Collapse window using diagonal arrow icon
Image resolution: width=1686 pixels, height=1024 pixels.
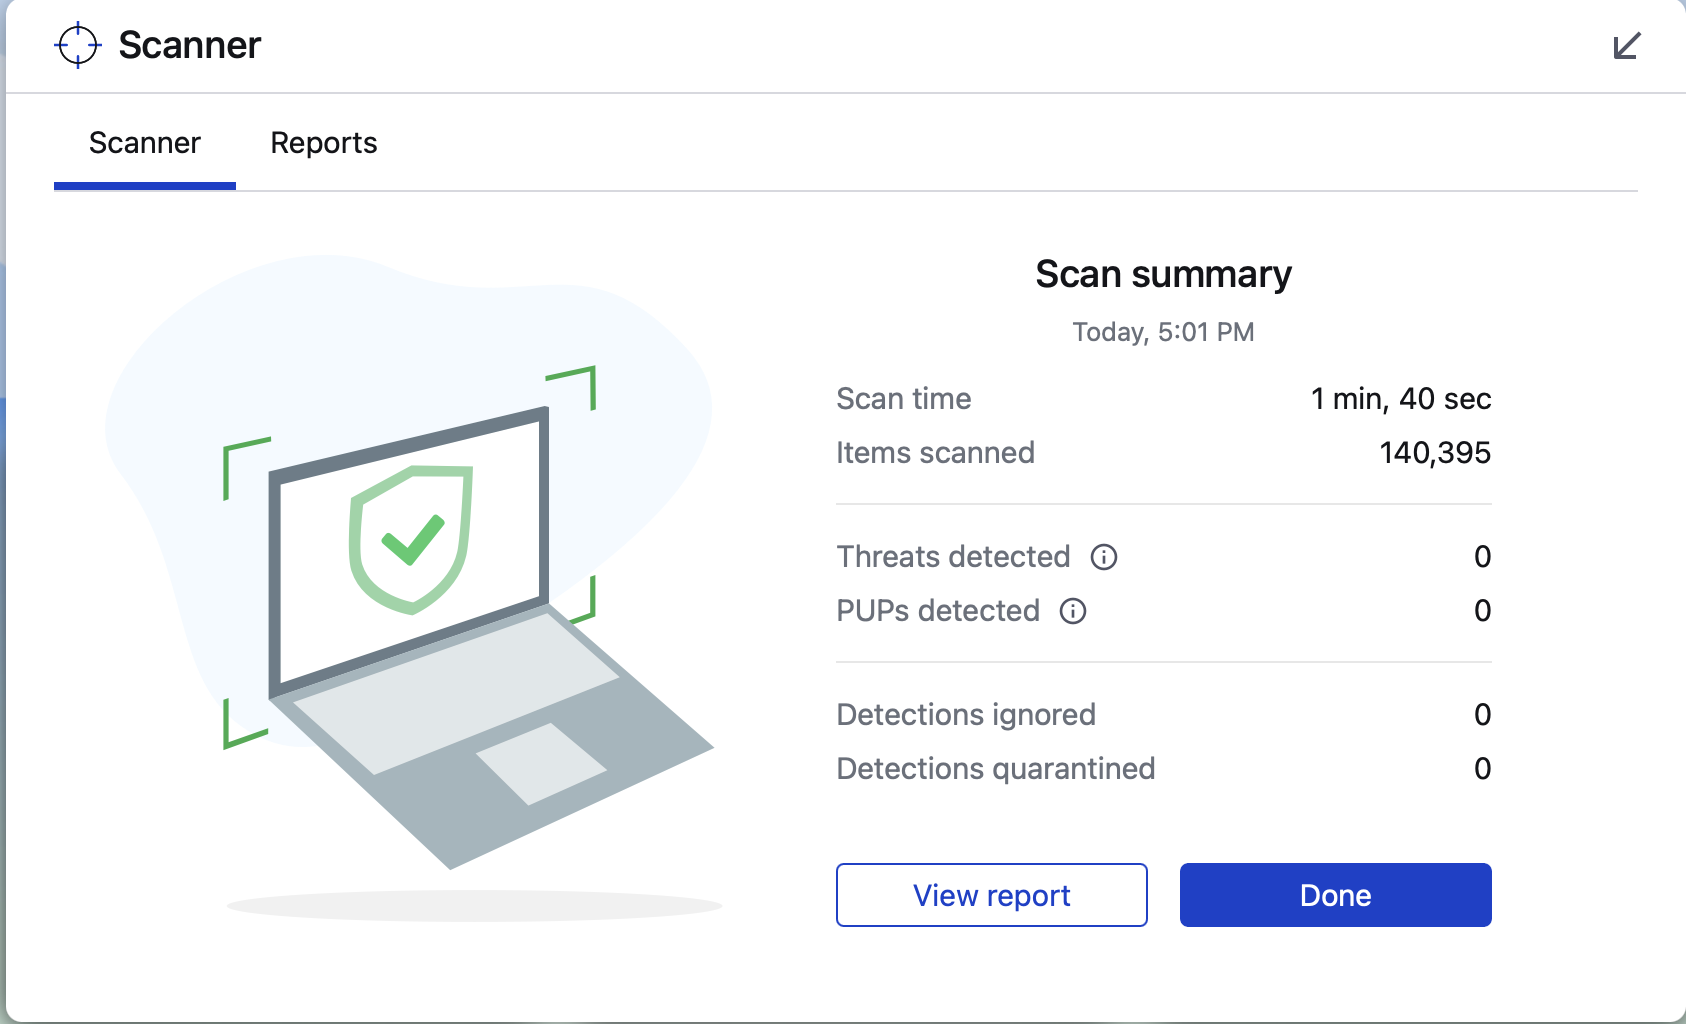1627,46
